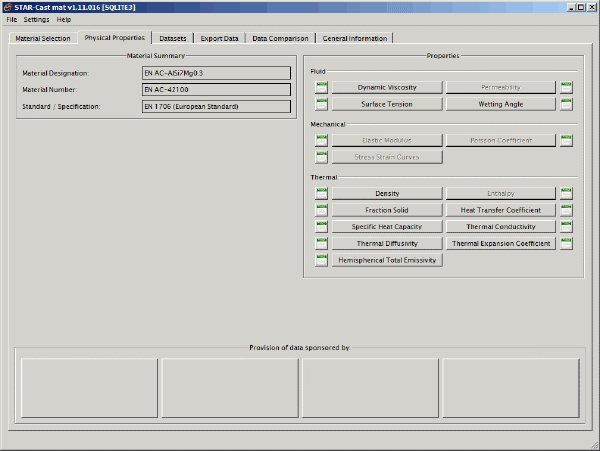Image resolution: width=600 pixels, height=451 pixels.
Task: Click the table icon beside Surface Tension
Action: (322, 104)
